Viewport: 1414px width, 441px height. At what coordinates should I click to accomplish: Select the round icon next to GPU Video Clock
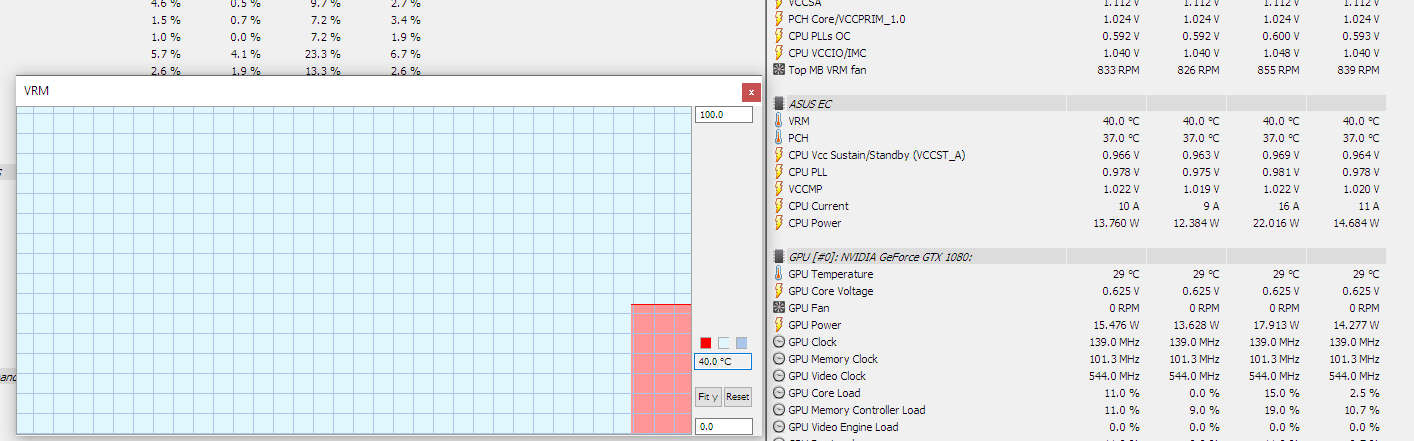point(779,376)
